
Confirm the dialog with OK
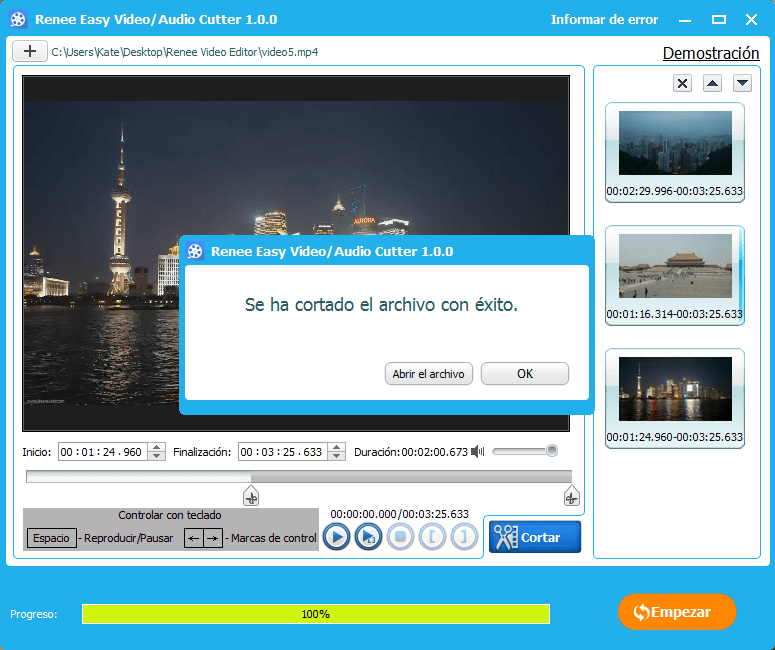click(525, 374)
